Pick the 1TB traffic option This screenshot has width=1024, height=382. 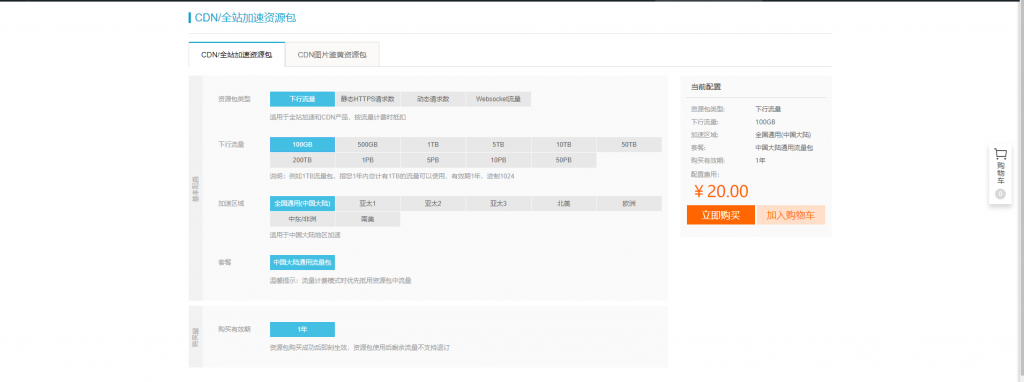(x=433, y=144)
